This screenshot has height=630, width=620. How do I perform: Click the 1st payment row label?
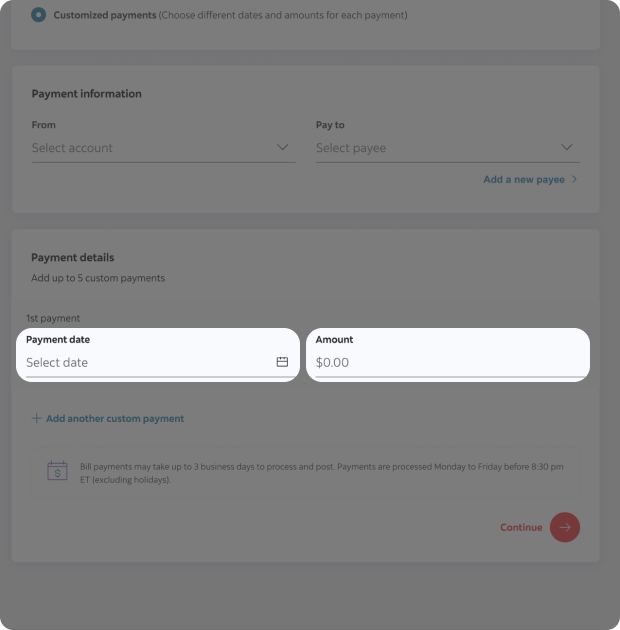coord(53,318)
